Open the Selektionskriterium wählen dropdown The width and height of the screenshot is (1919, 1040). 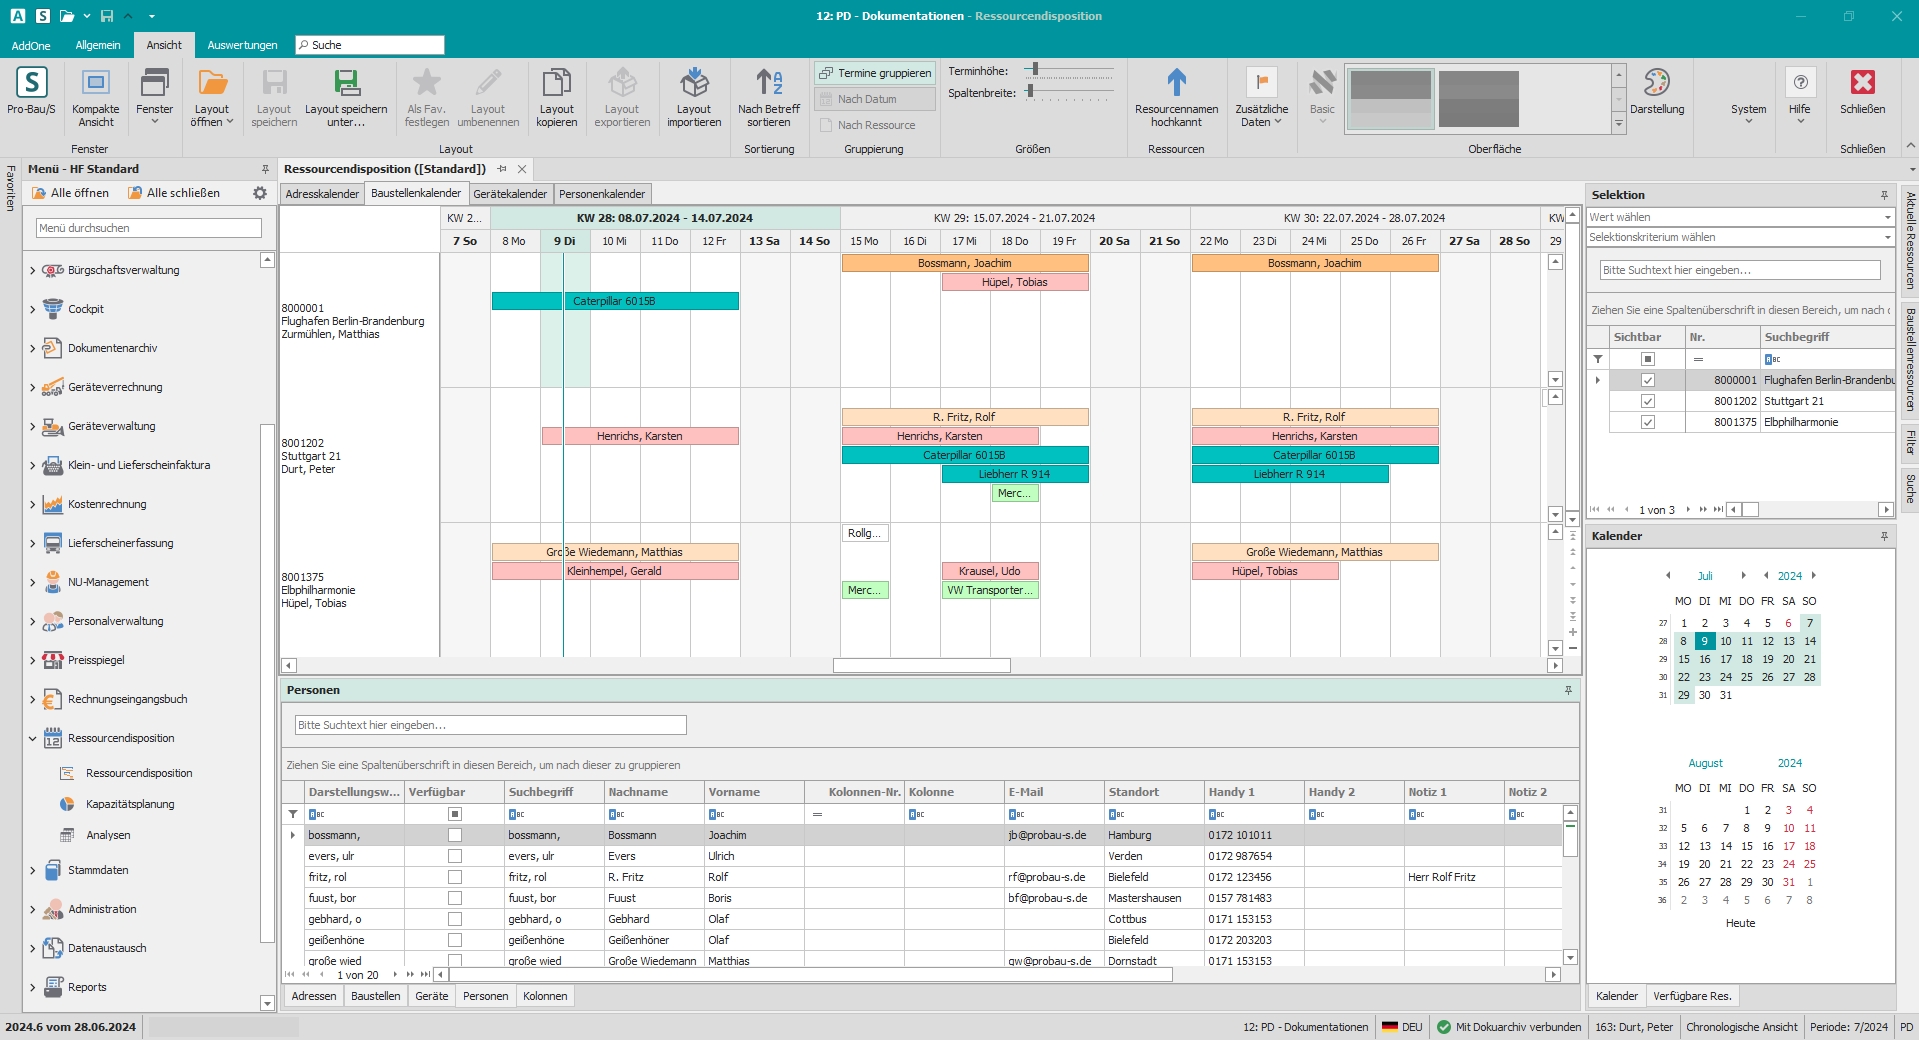1887,238
